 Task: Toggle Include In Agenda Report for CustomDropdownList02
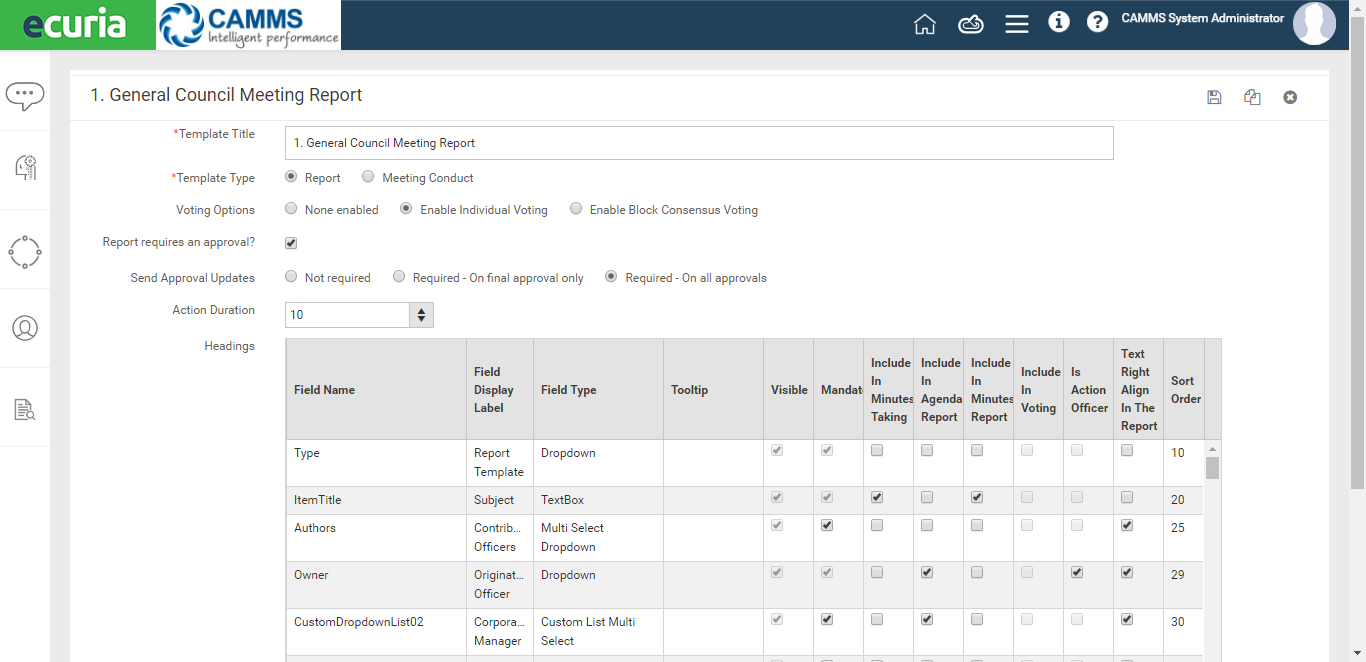[x=927, y=619]
